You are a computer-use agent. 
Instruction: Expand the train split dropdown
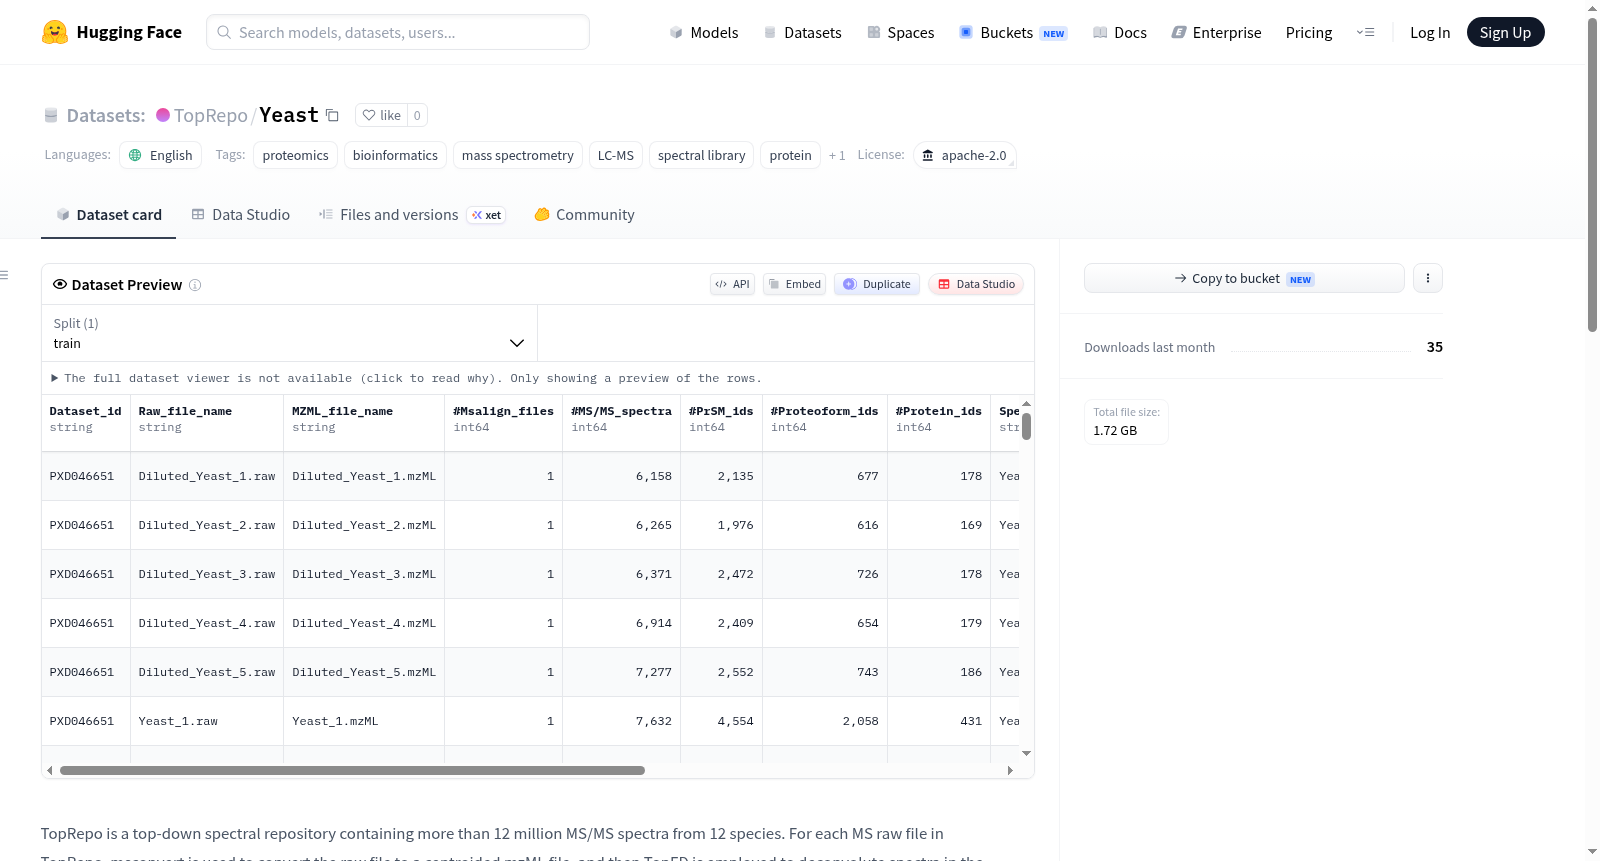coord(289,333)
